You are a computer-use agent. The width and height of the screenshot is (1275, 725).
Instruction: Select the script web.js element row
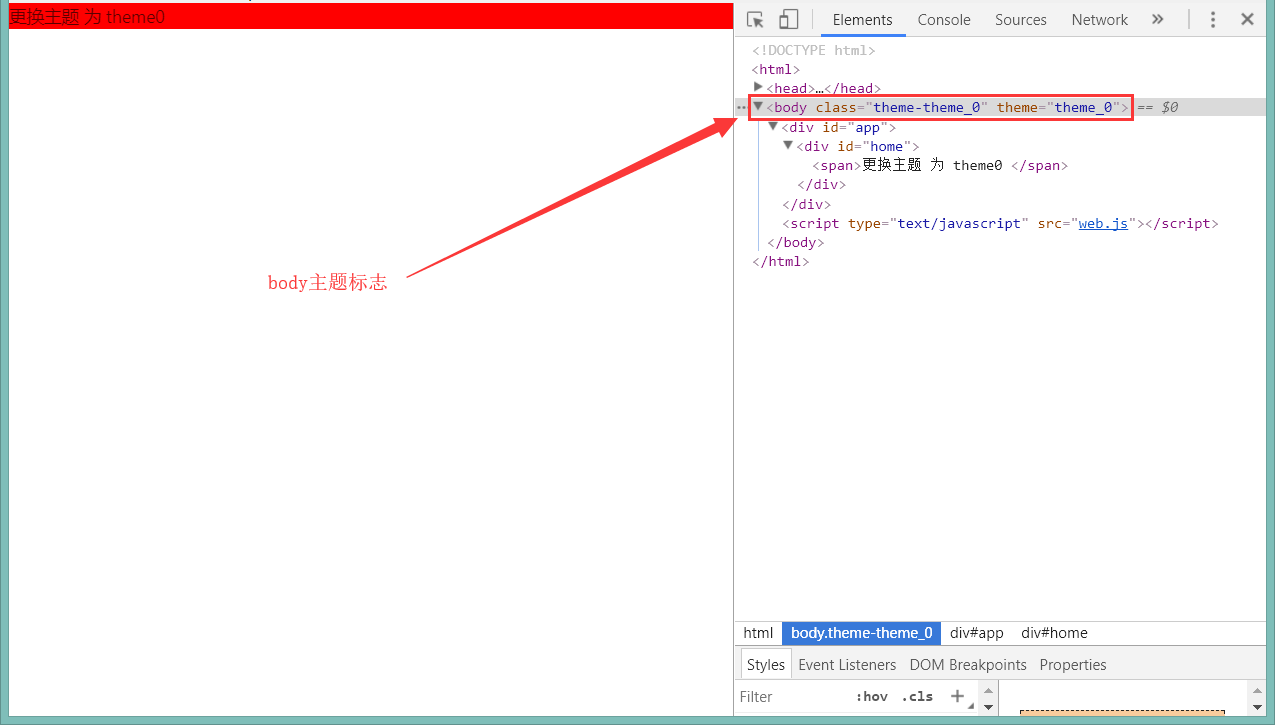(x=1000, y=223)
